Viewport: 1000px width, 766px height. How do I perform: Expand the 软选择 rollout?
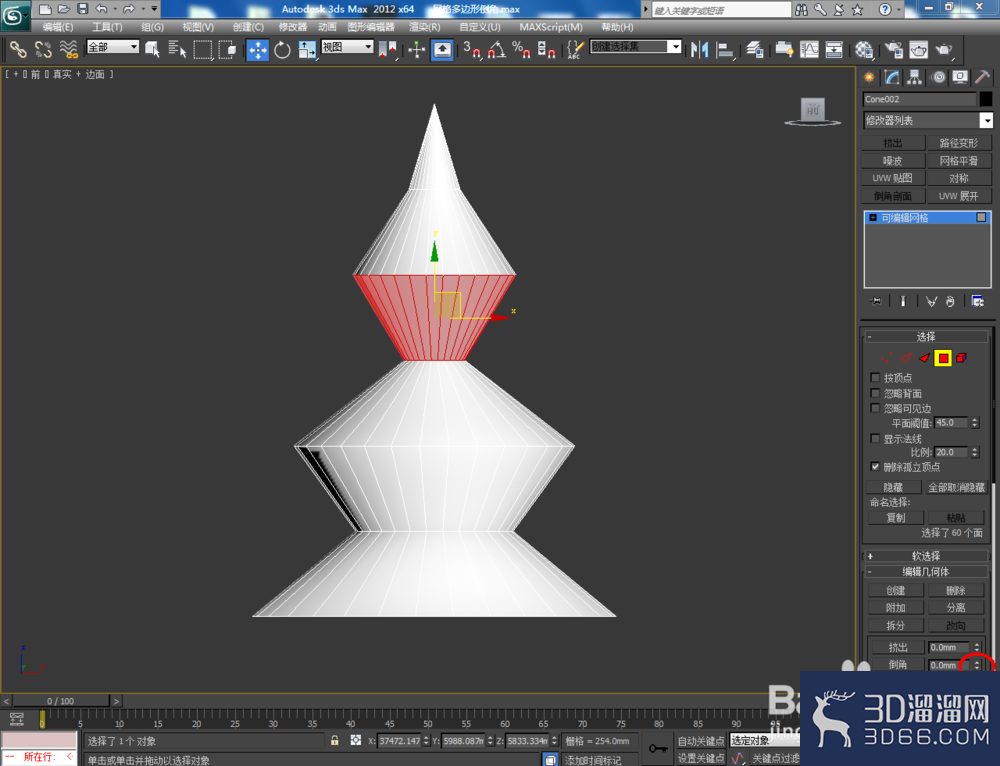[925, 556]
